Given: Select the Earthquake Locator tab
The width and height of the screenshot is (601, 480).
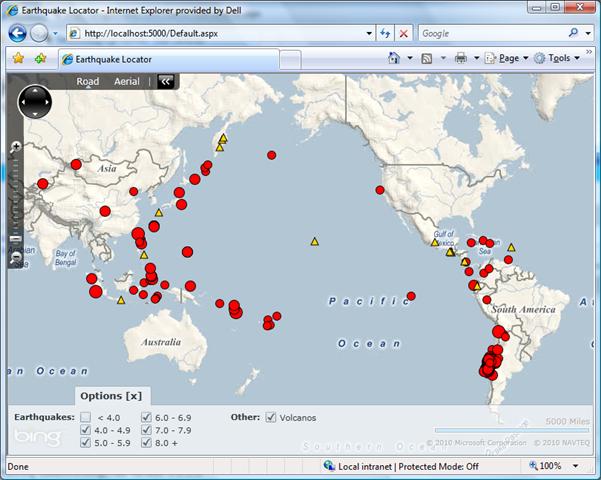Looking at the screenshot, I should click(x=169, y=59).
